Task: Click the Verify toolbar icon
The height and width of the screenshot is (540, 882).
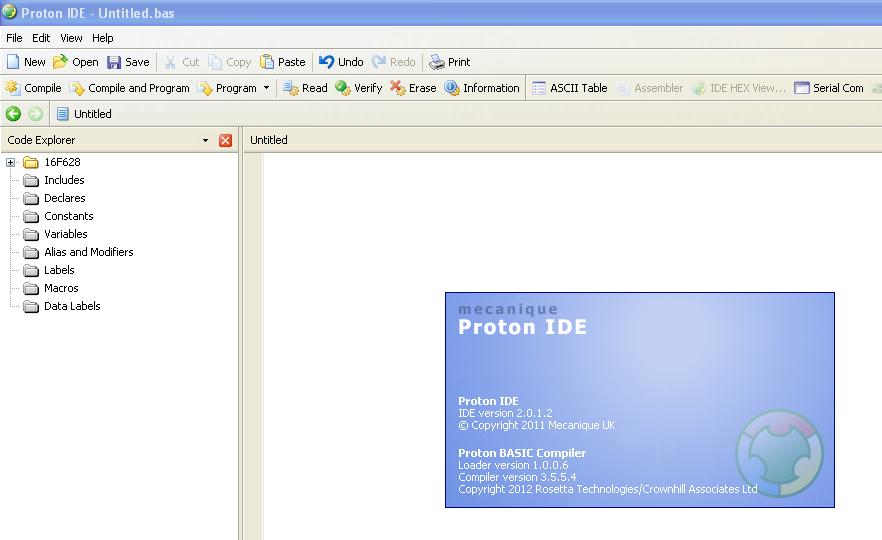Action: tap(343, 88)
